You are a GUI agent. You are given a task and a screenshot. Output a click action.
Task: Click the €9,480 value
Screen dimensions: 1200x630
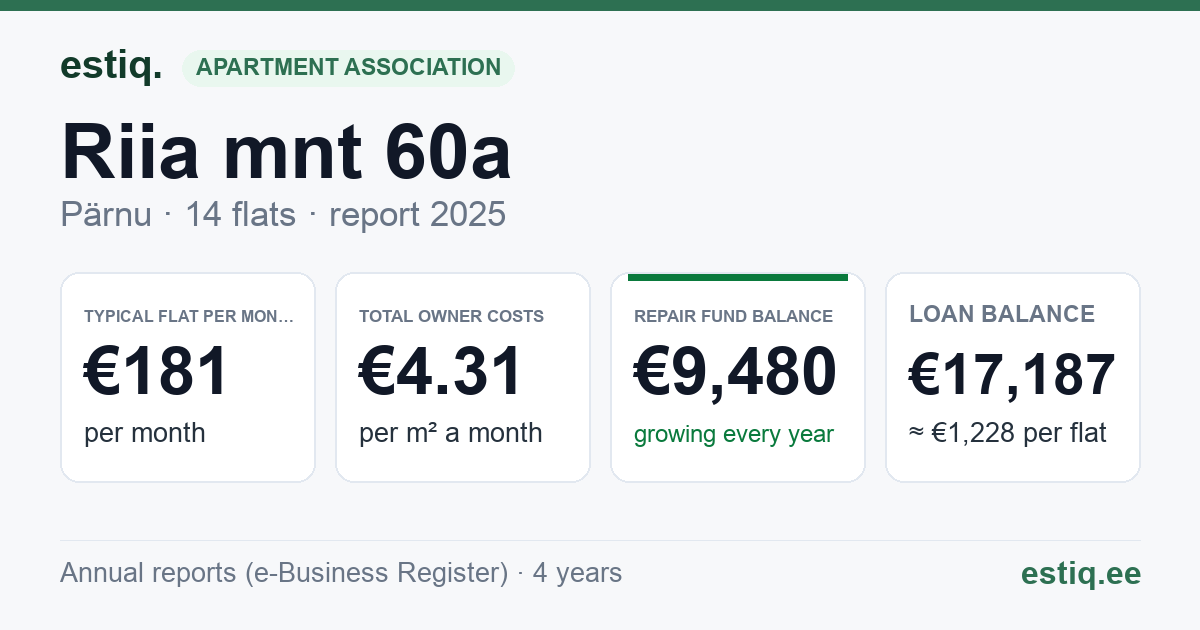[x=735, y=371]
